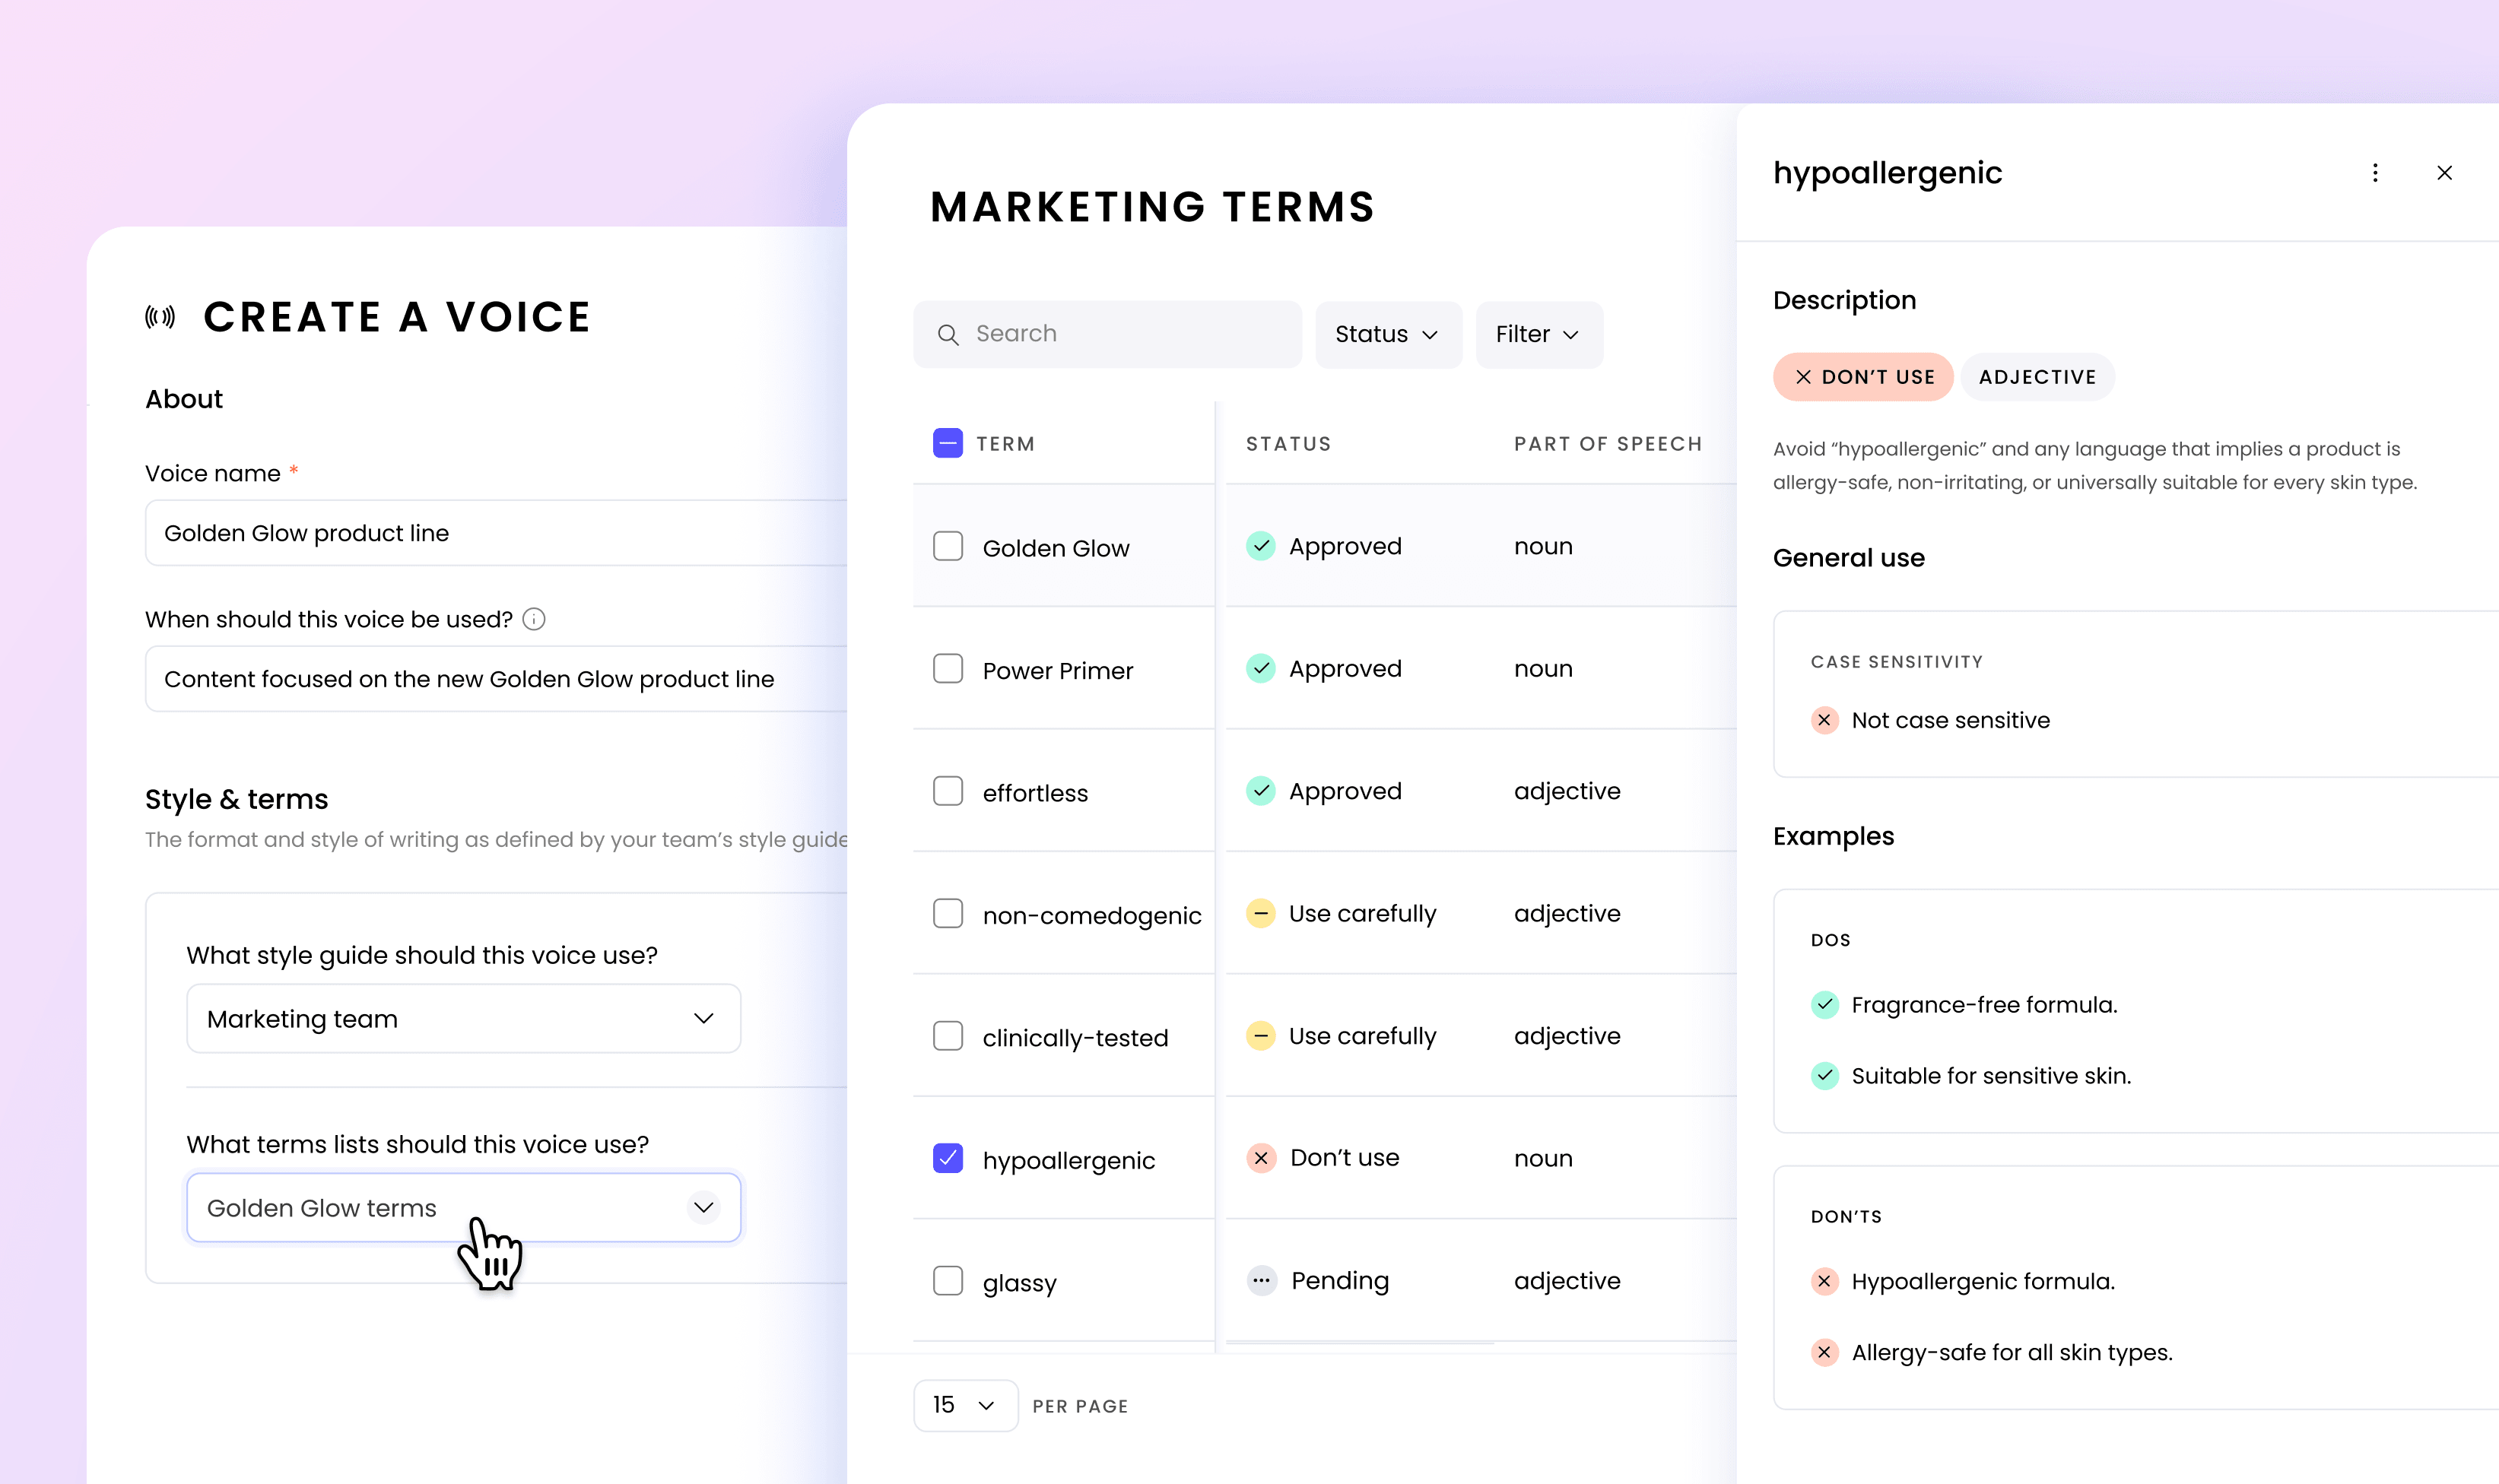Click 'Allergy-safe for all skin types.' example text
The width and height of the screenshot is (2499, 1484).
pyautogui.click(x=2012, y=1353)
